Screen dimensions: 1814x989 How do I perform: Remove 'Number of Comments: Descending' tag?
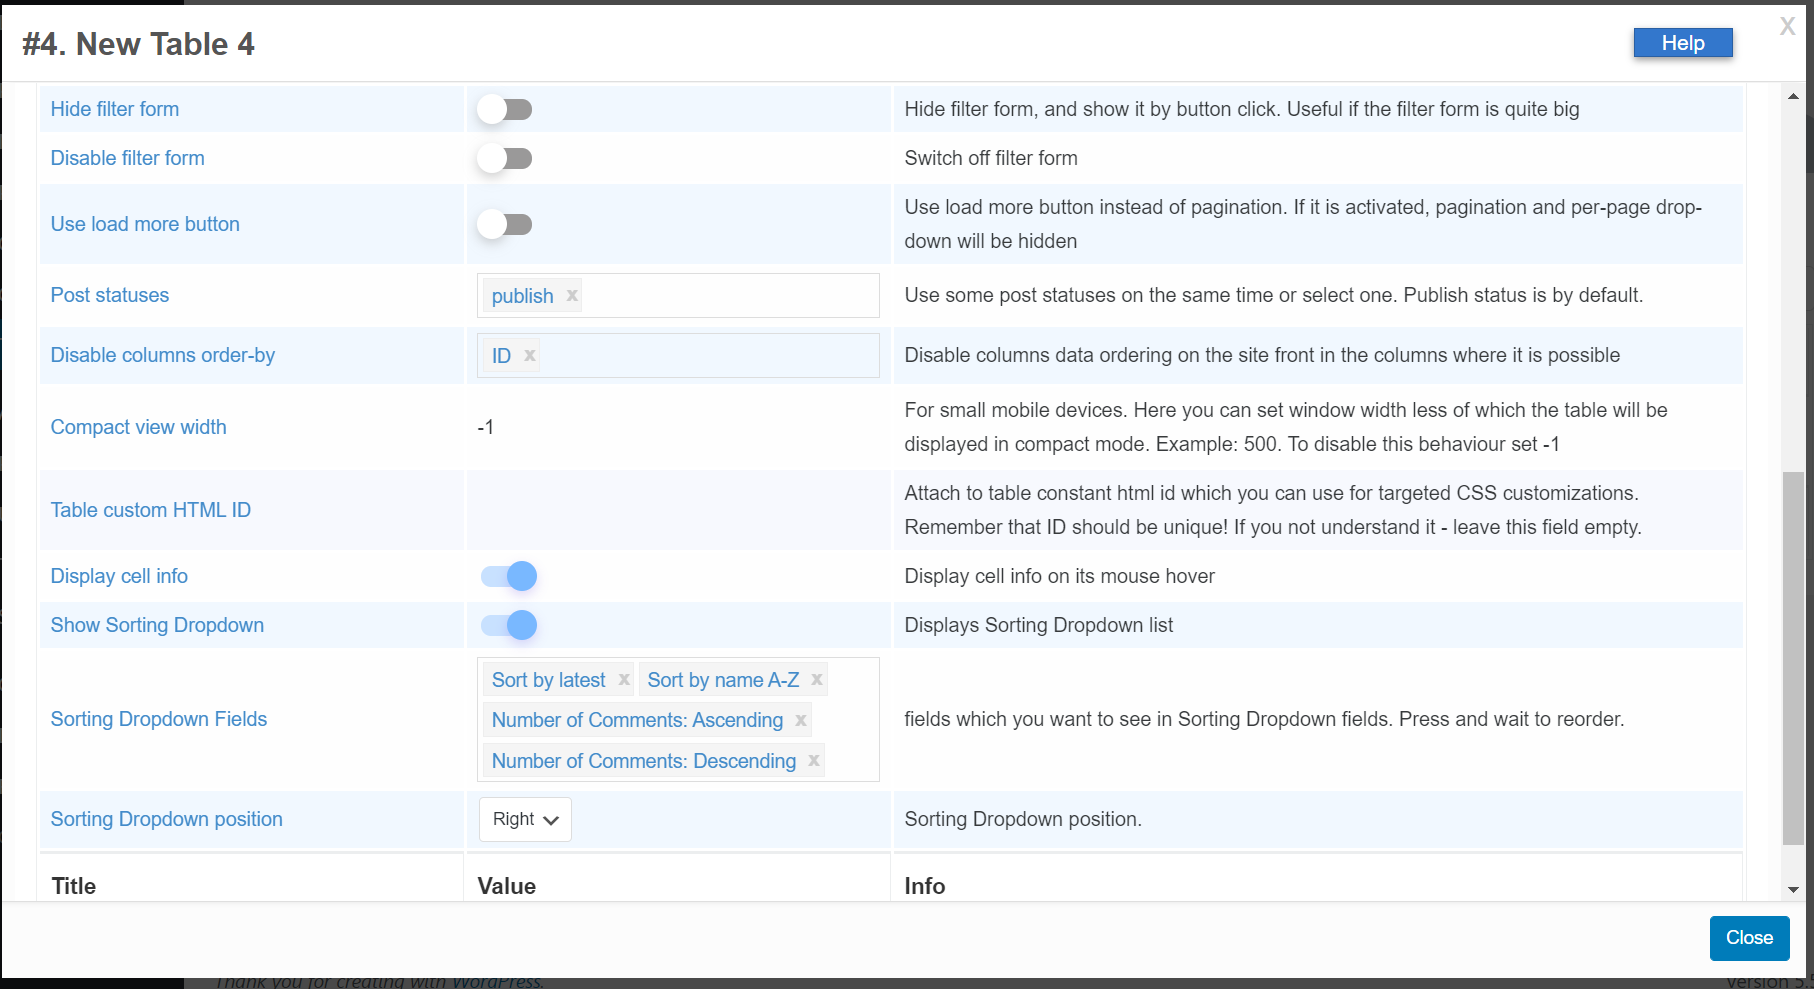click(x=814, y=761)
